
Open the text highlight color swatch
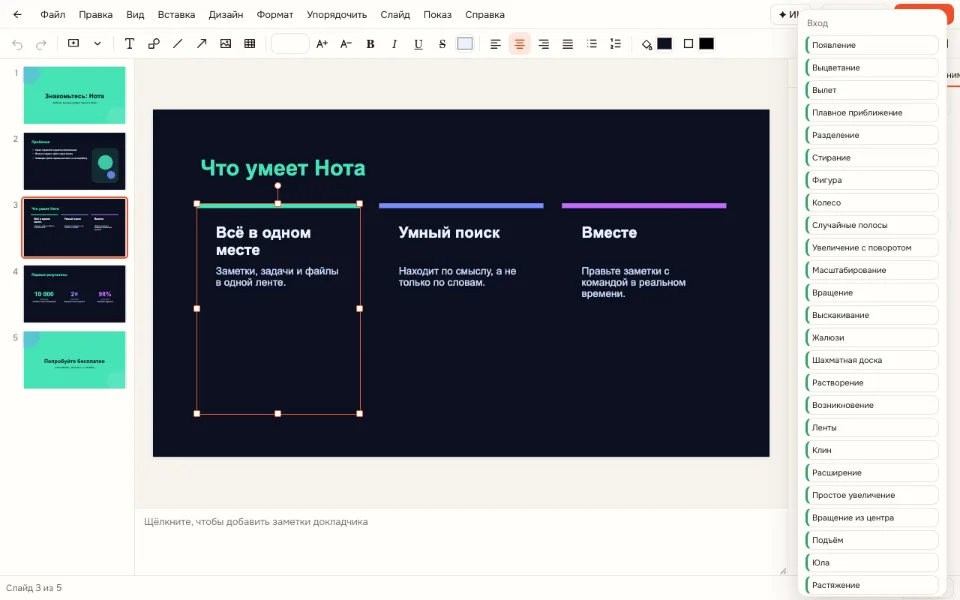click(465, 43)
